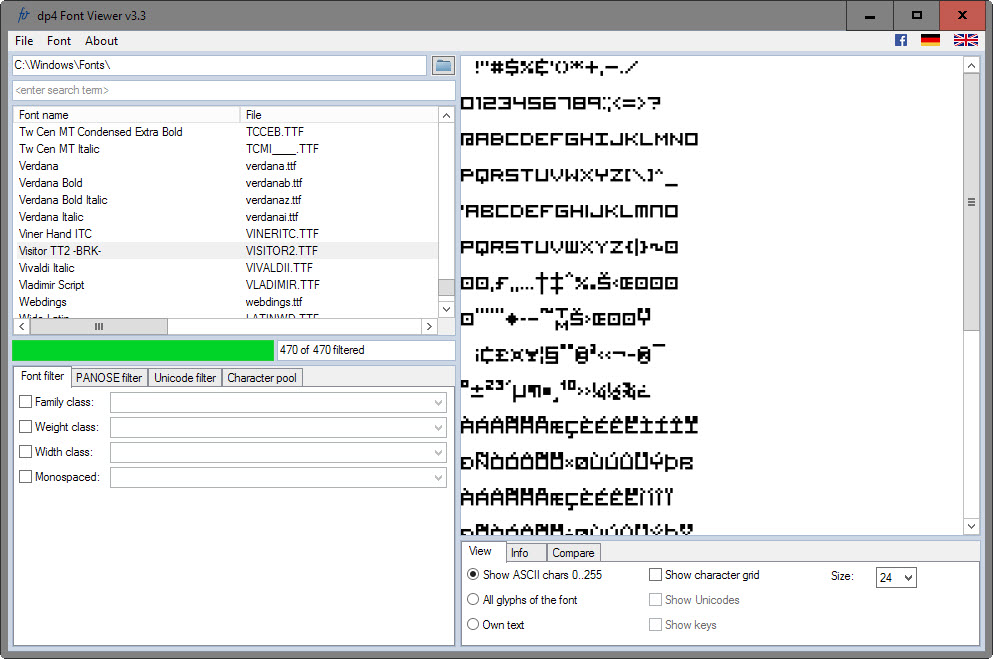Select the Own text radio option
Image resolution: width=993 pixels, height=659 pixels.
[472, 625]
